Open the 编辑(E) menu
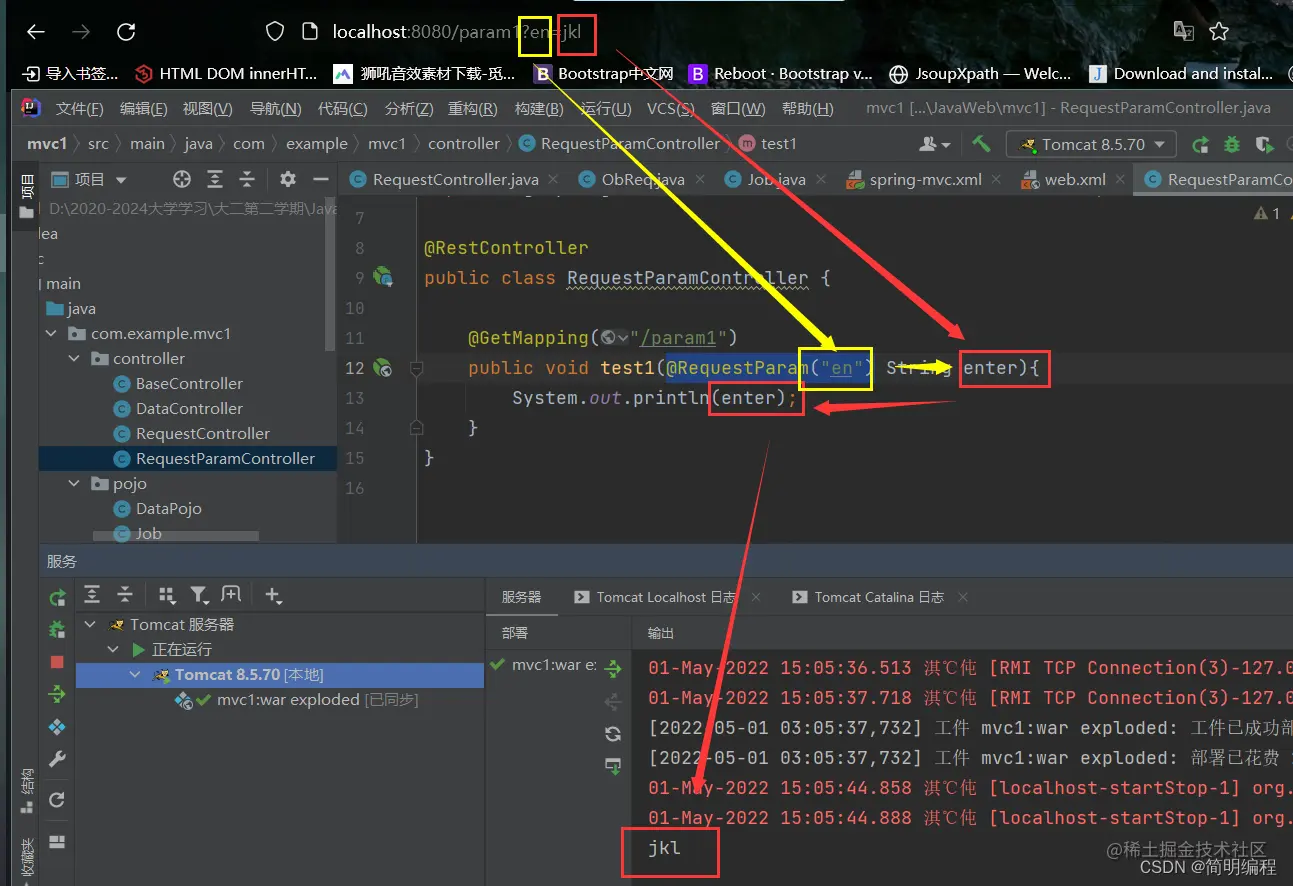This screenshot has width=1293, height=886. [143, 108]
